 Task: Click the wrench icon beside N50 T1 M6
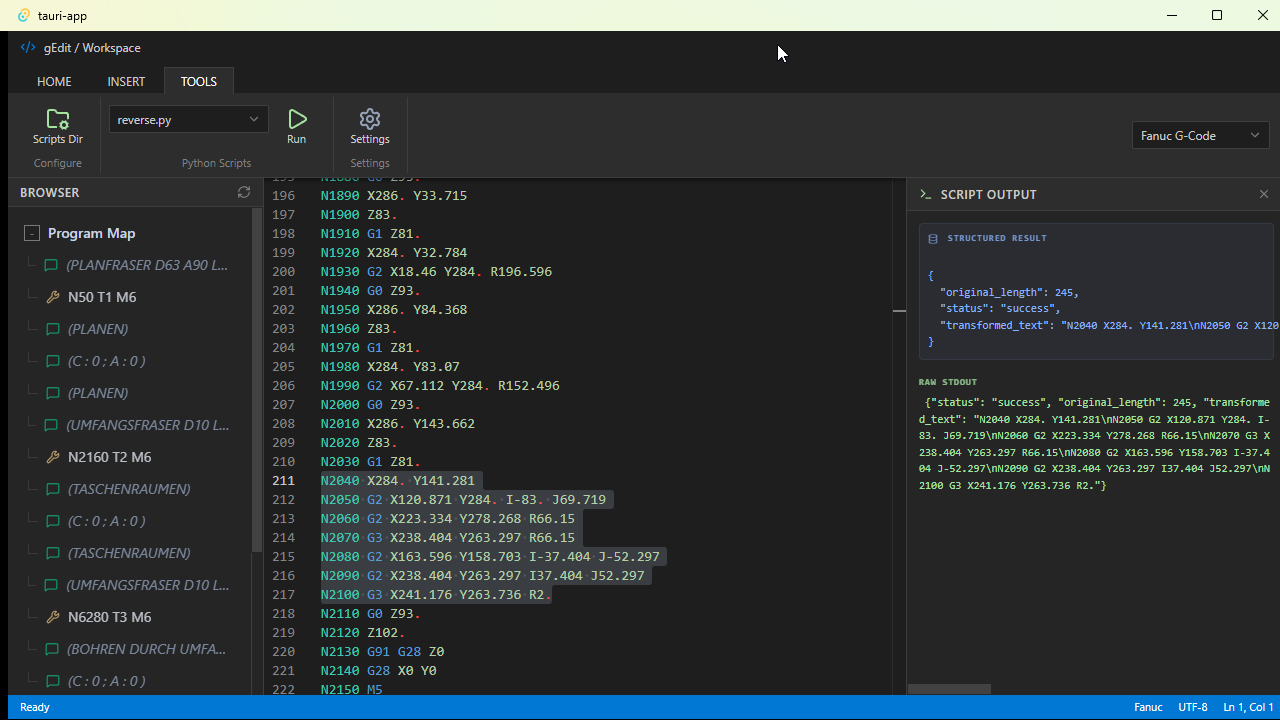[54, 297]
